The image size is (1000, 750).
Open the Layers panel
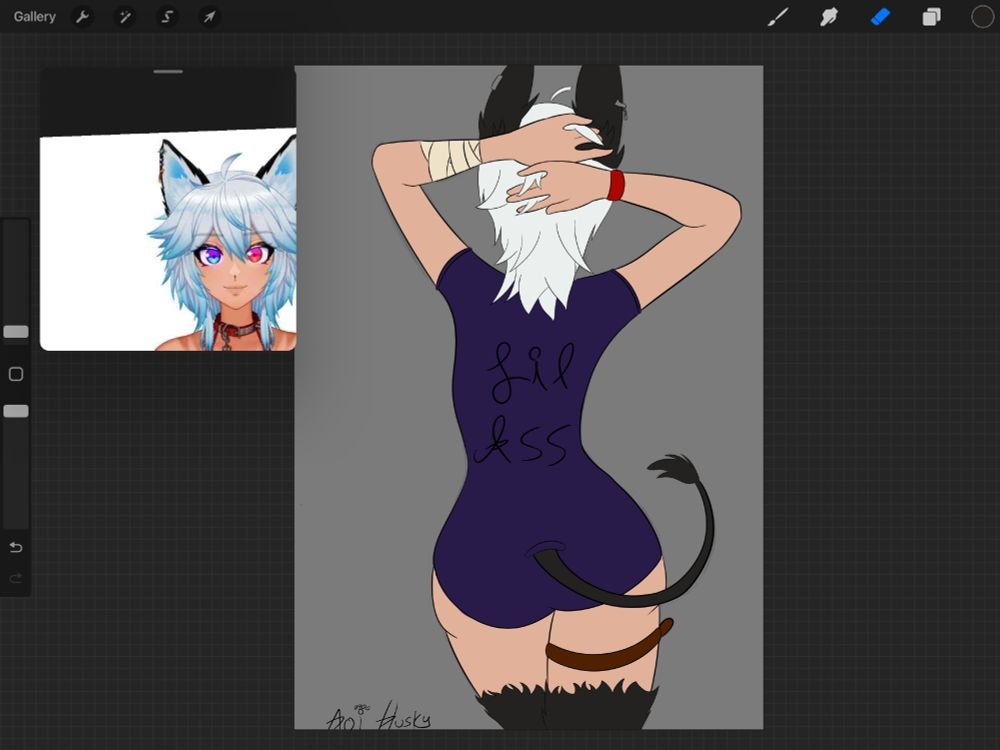tap(931, 16)
